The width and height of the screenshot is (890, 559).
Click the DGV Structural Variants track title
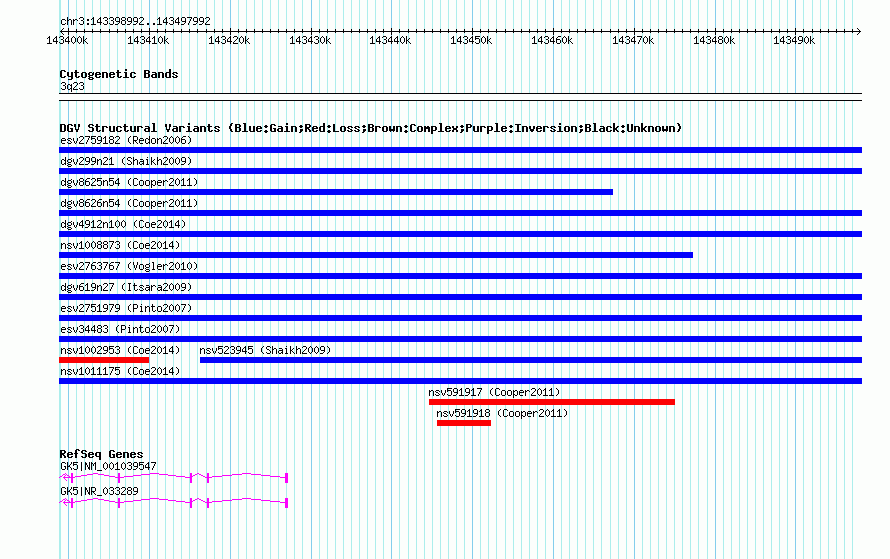[371, 128]
